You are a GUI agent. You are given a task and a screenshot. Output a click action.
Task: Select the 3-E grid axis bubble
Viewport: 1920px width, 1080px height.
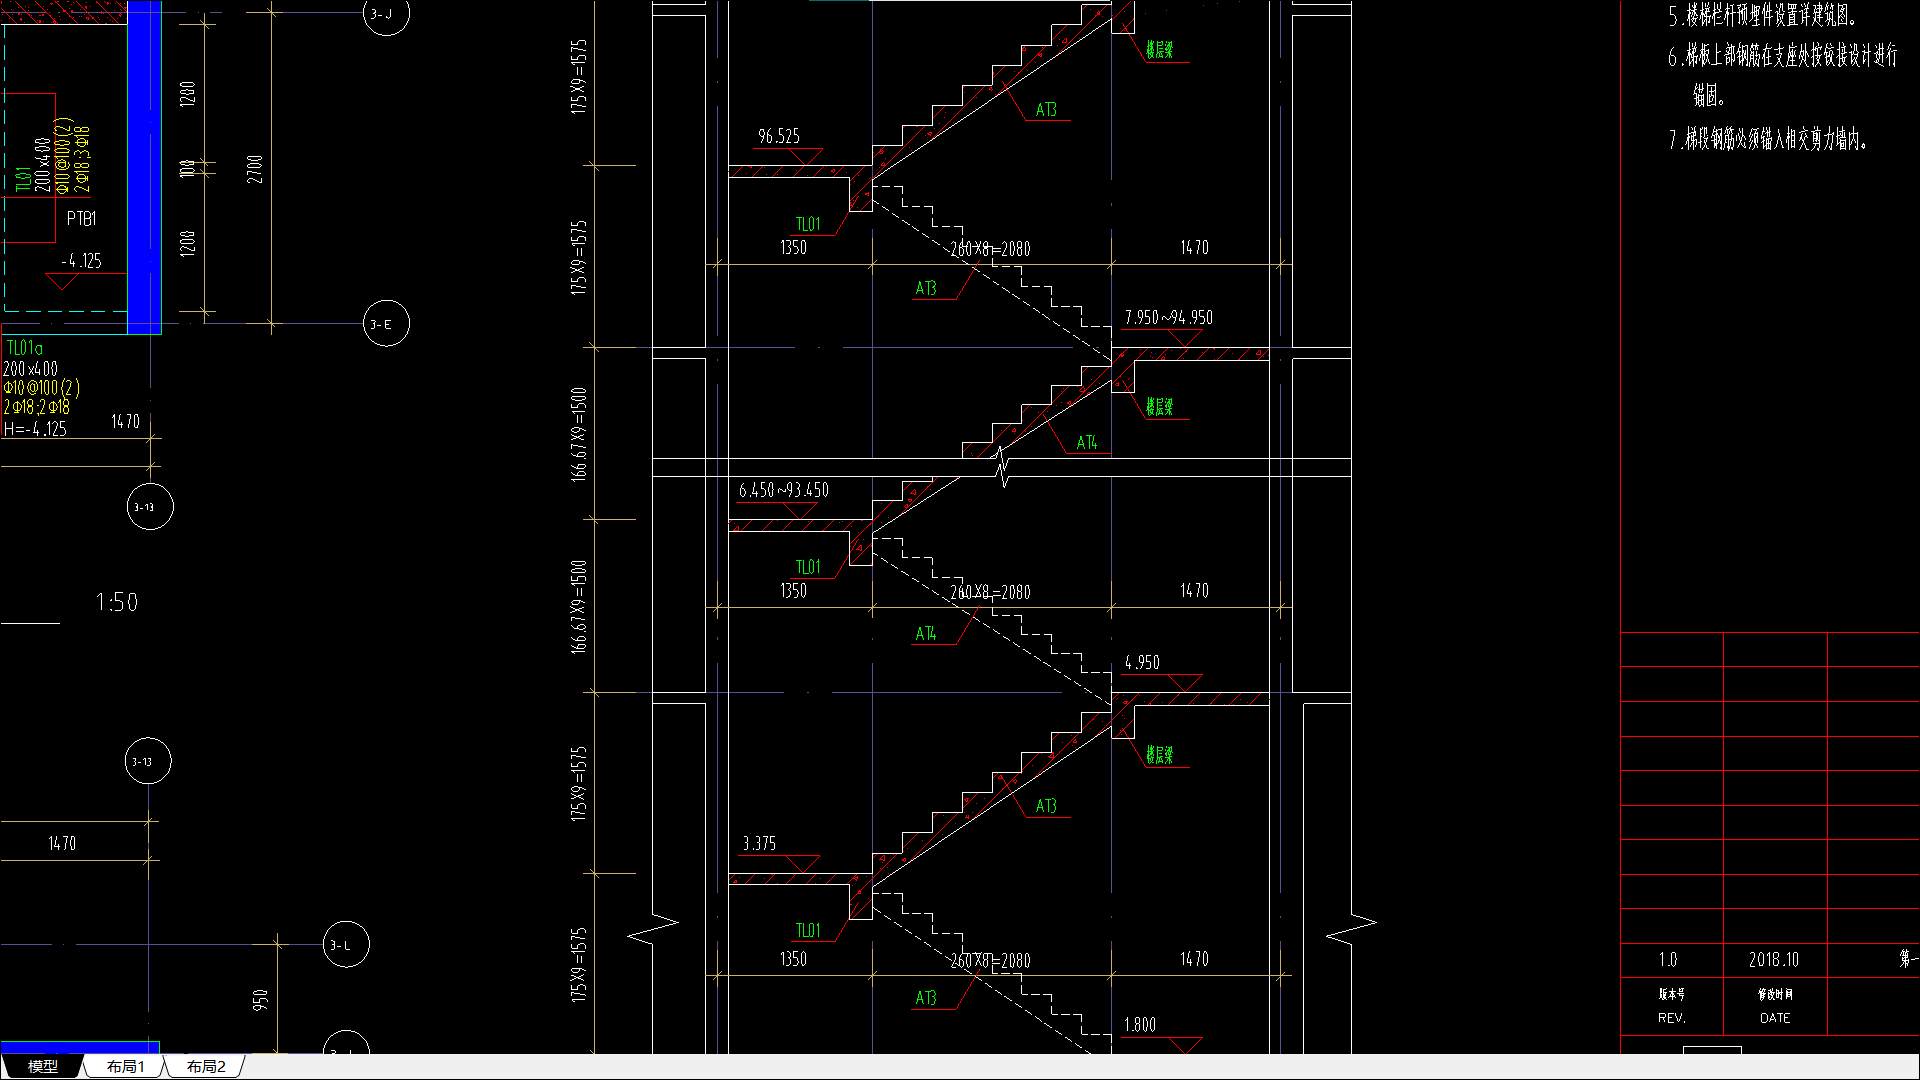[x=386, y=324]
